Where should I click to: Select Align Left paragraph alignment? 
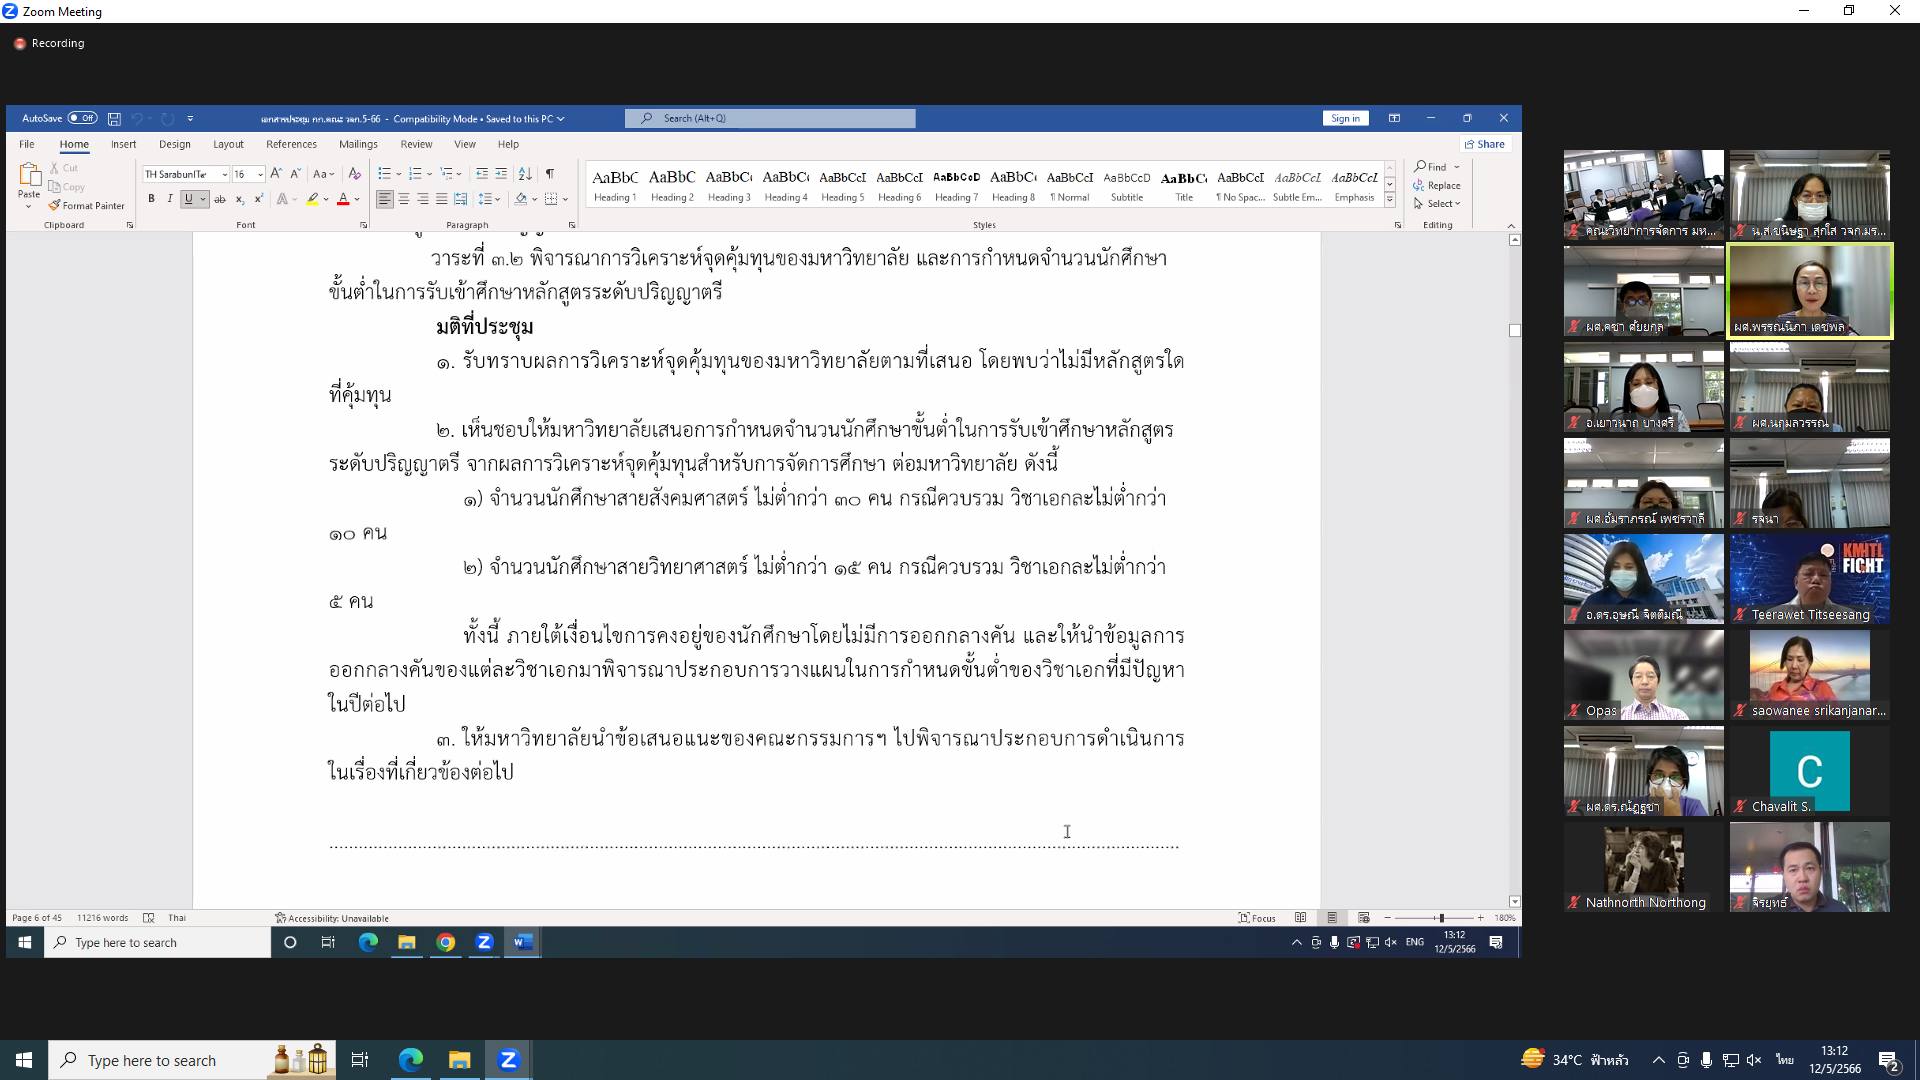(384, 199)
